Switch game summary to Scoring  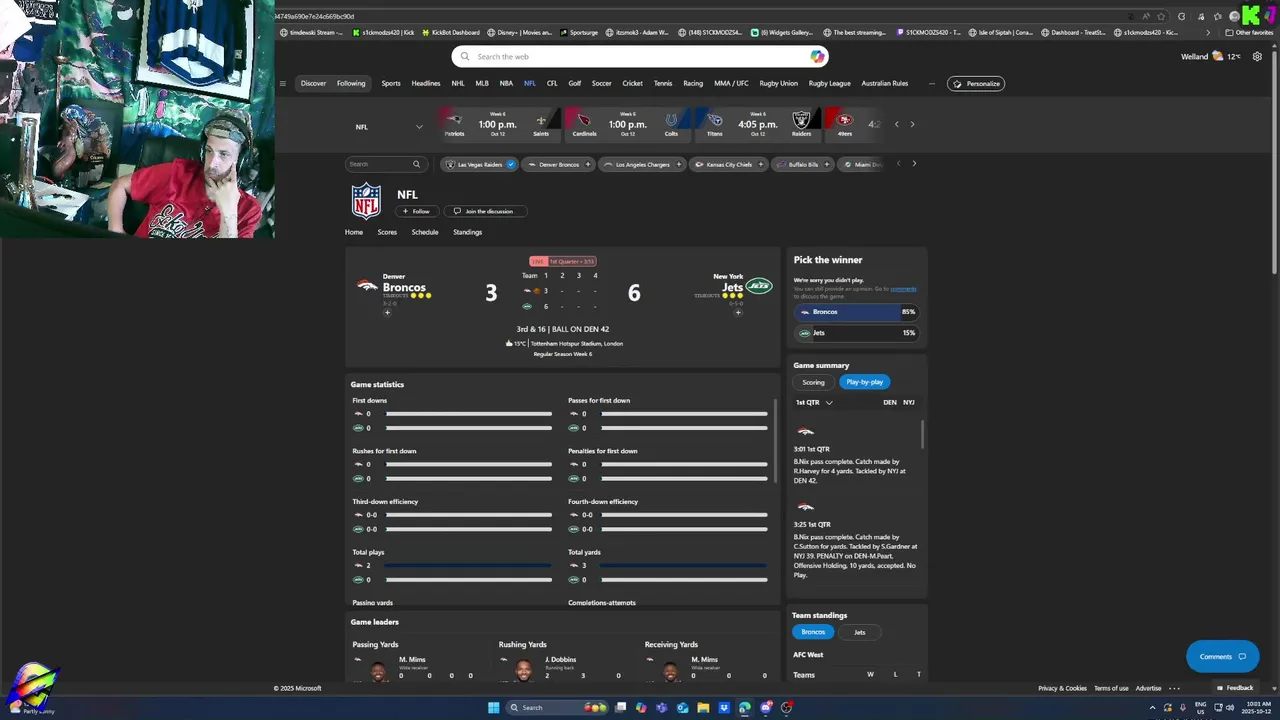813,382
